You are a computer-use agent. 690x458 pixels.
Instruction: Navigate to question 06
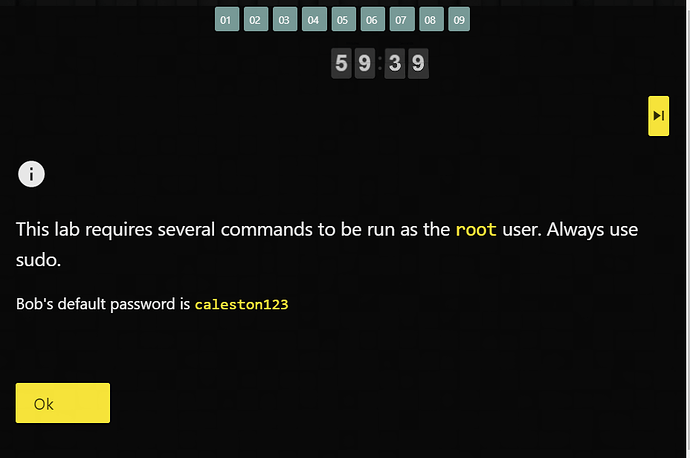click(x=372, y=20)
